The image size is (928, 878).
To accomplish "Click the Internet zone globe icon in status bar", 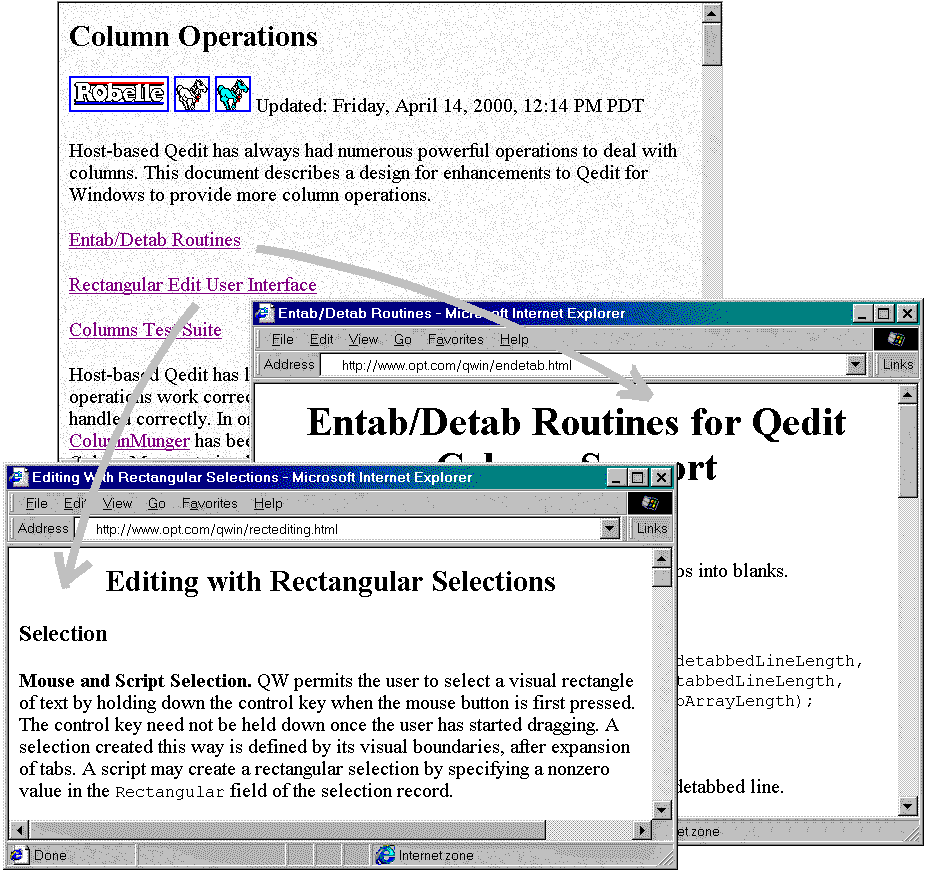I will (x=386, y=855).
